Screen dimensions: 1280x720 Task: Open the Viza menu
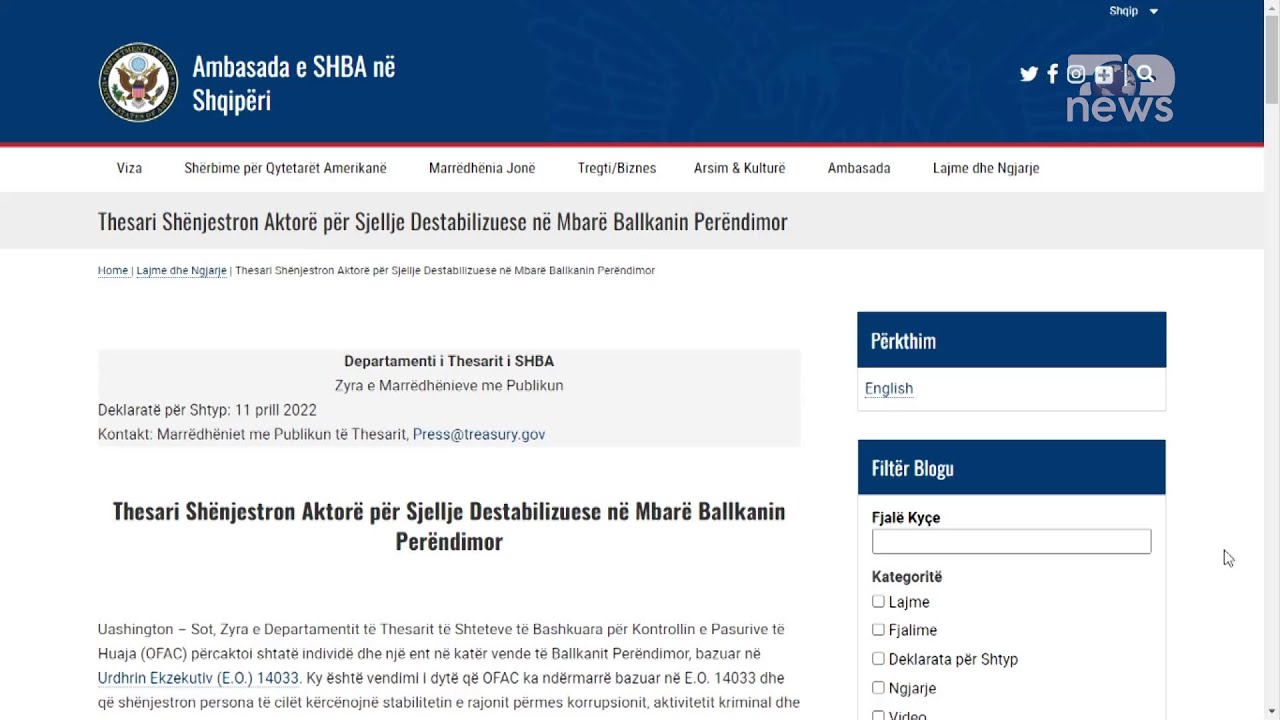coord(129,168)
